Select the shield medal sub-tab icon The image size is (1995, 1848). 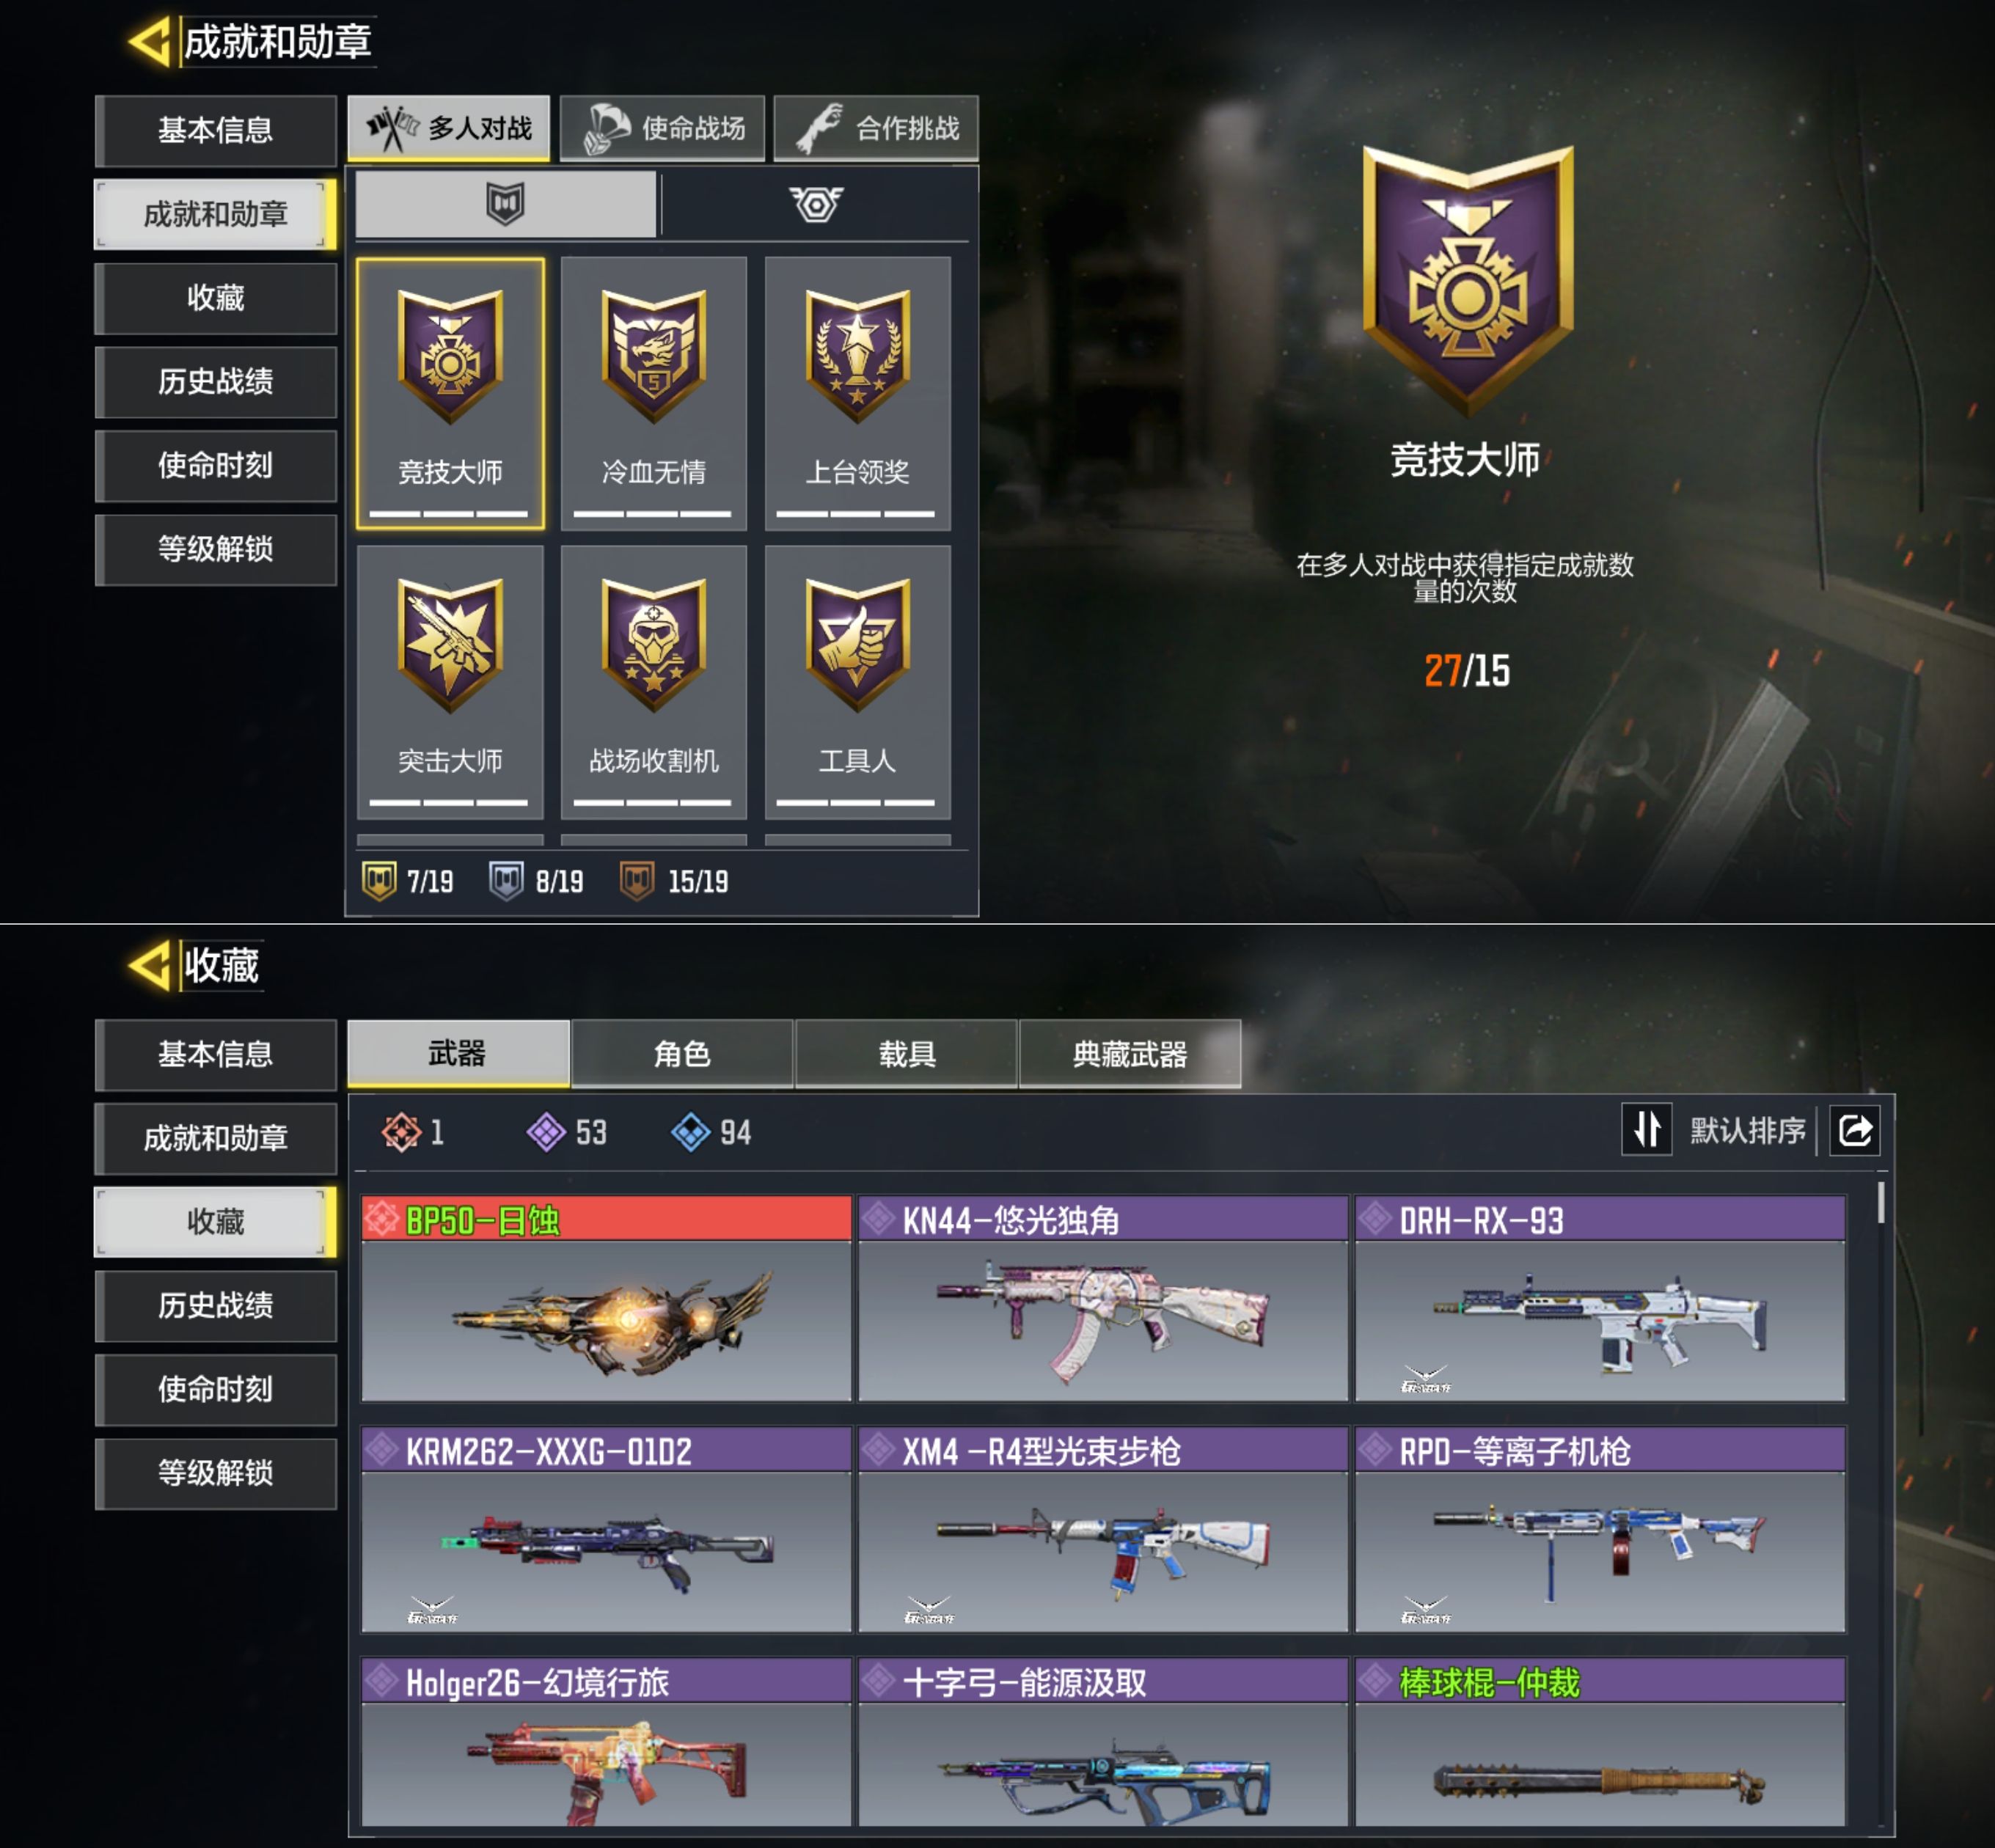pyautogui.click(x=505, y=204)
